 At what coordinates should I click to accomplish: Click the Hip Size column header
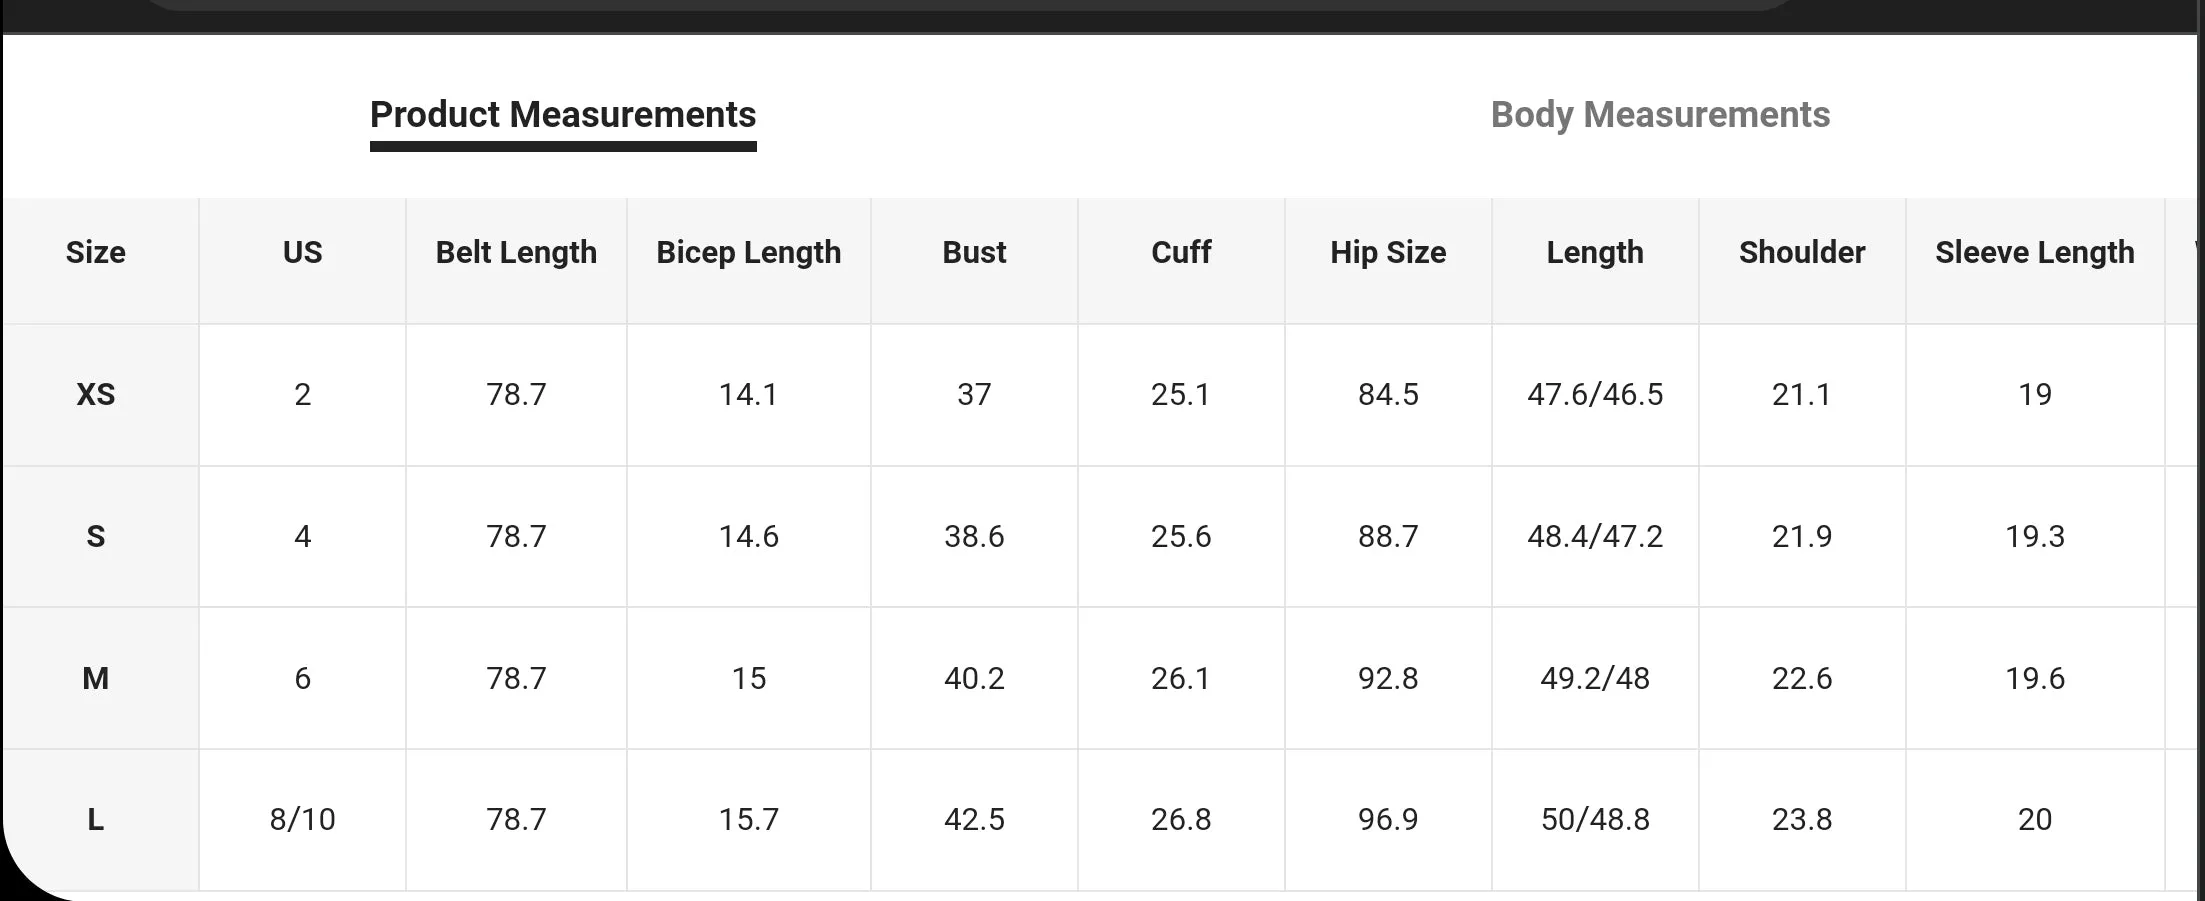(x=1388, y=252)
